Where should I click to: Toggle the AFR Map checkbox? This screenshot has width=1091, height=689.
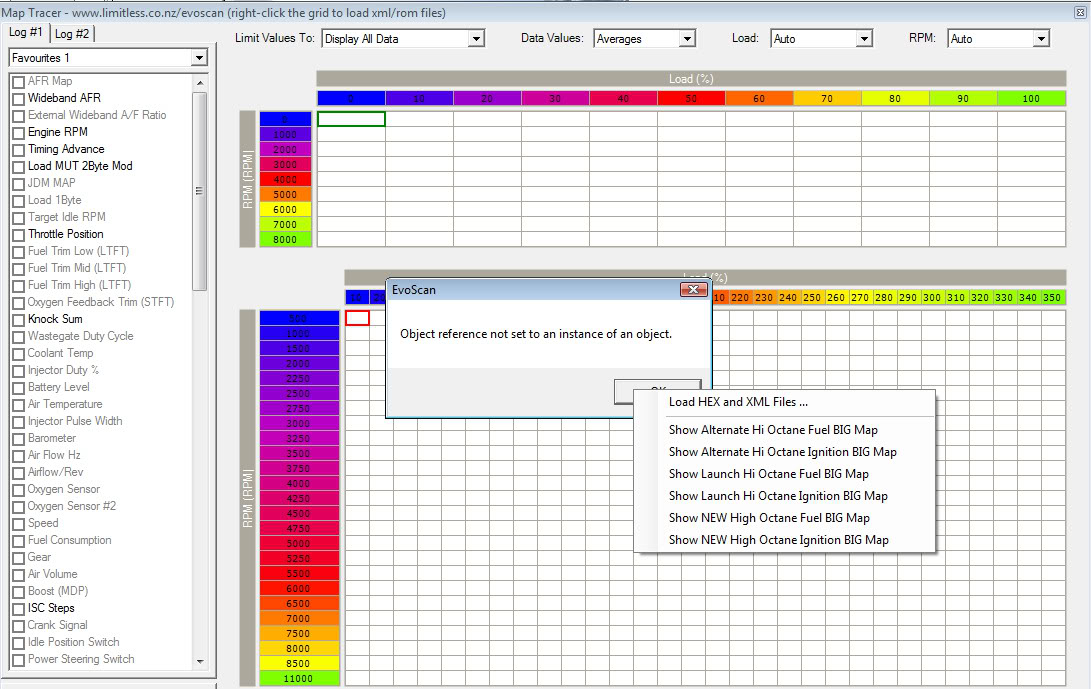pyautogui.click(x=19, y=82)
